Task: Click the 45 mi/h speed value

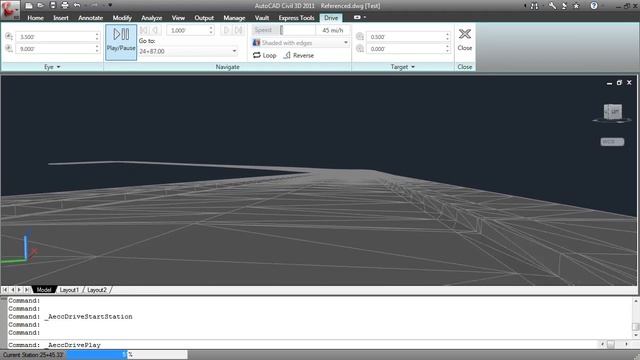Action: click(333, 30)
